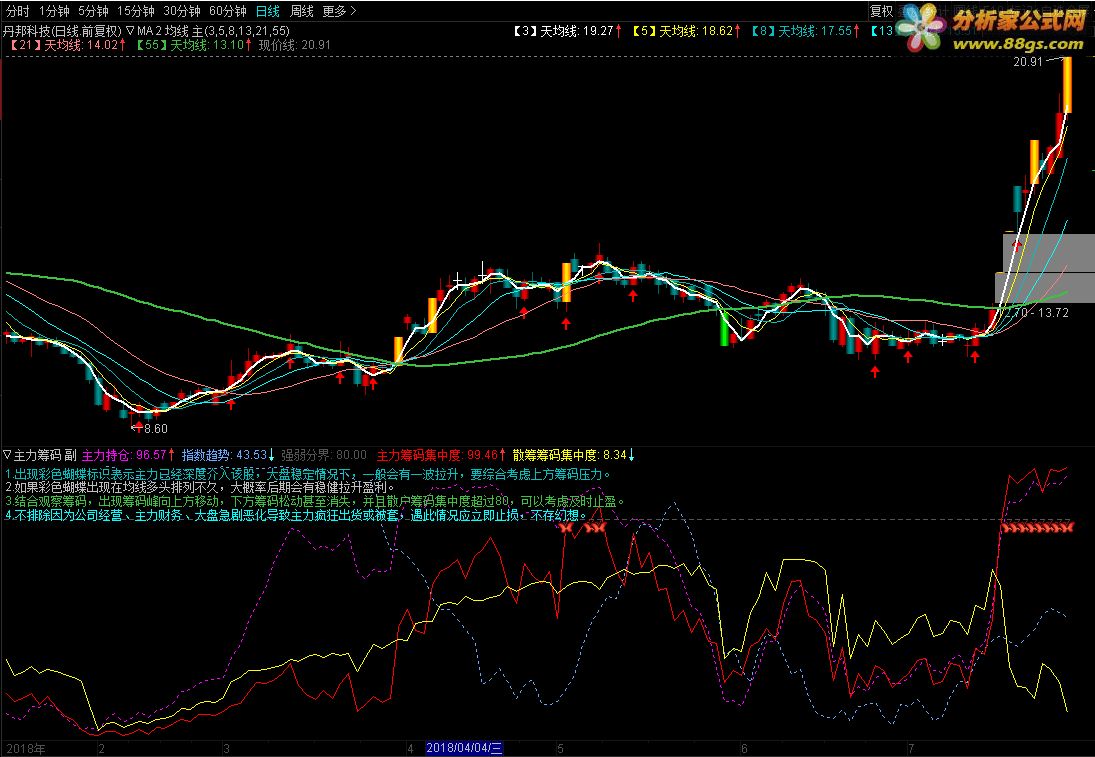Select the 5分钟 period tab
The width and height of the screenshot is (1095, 757).
93,11
